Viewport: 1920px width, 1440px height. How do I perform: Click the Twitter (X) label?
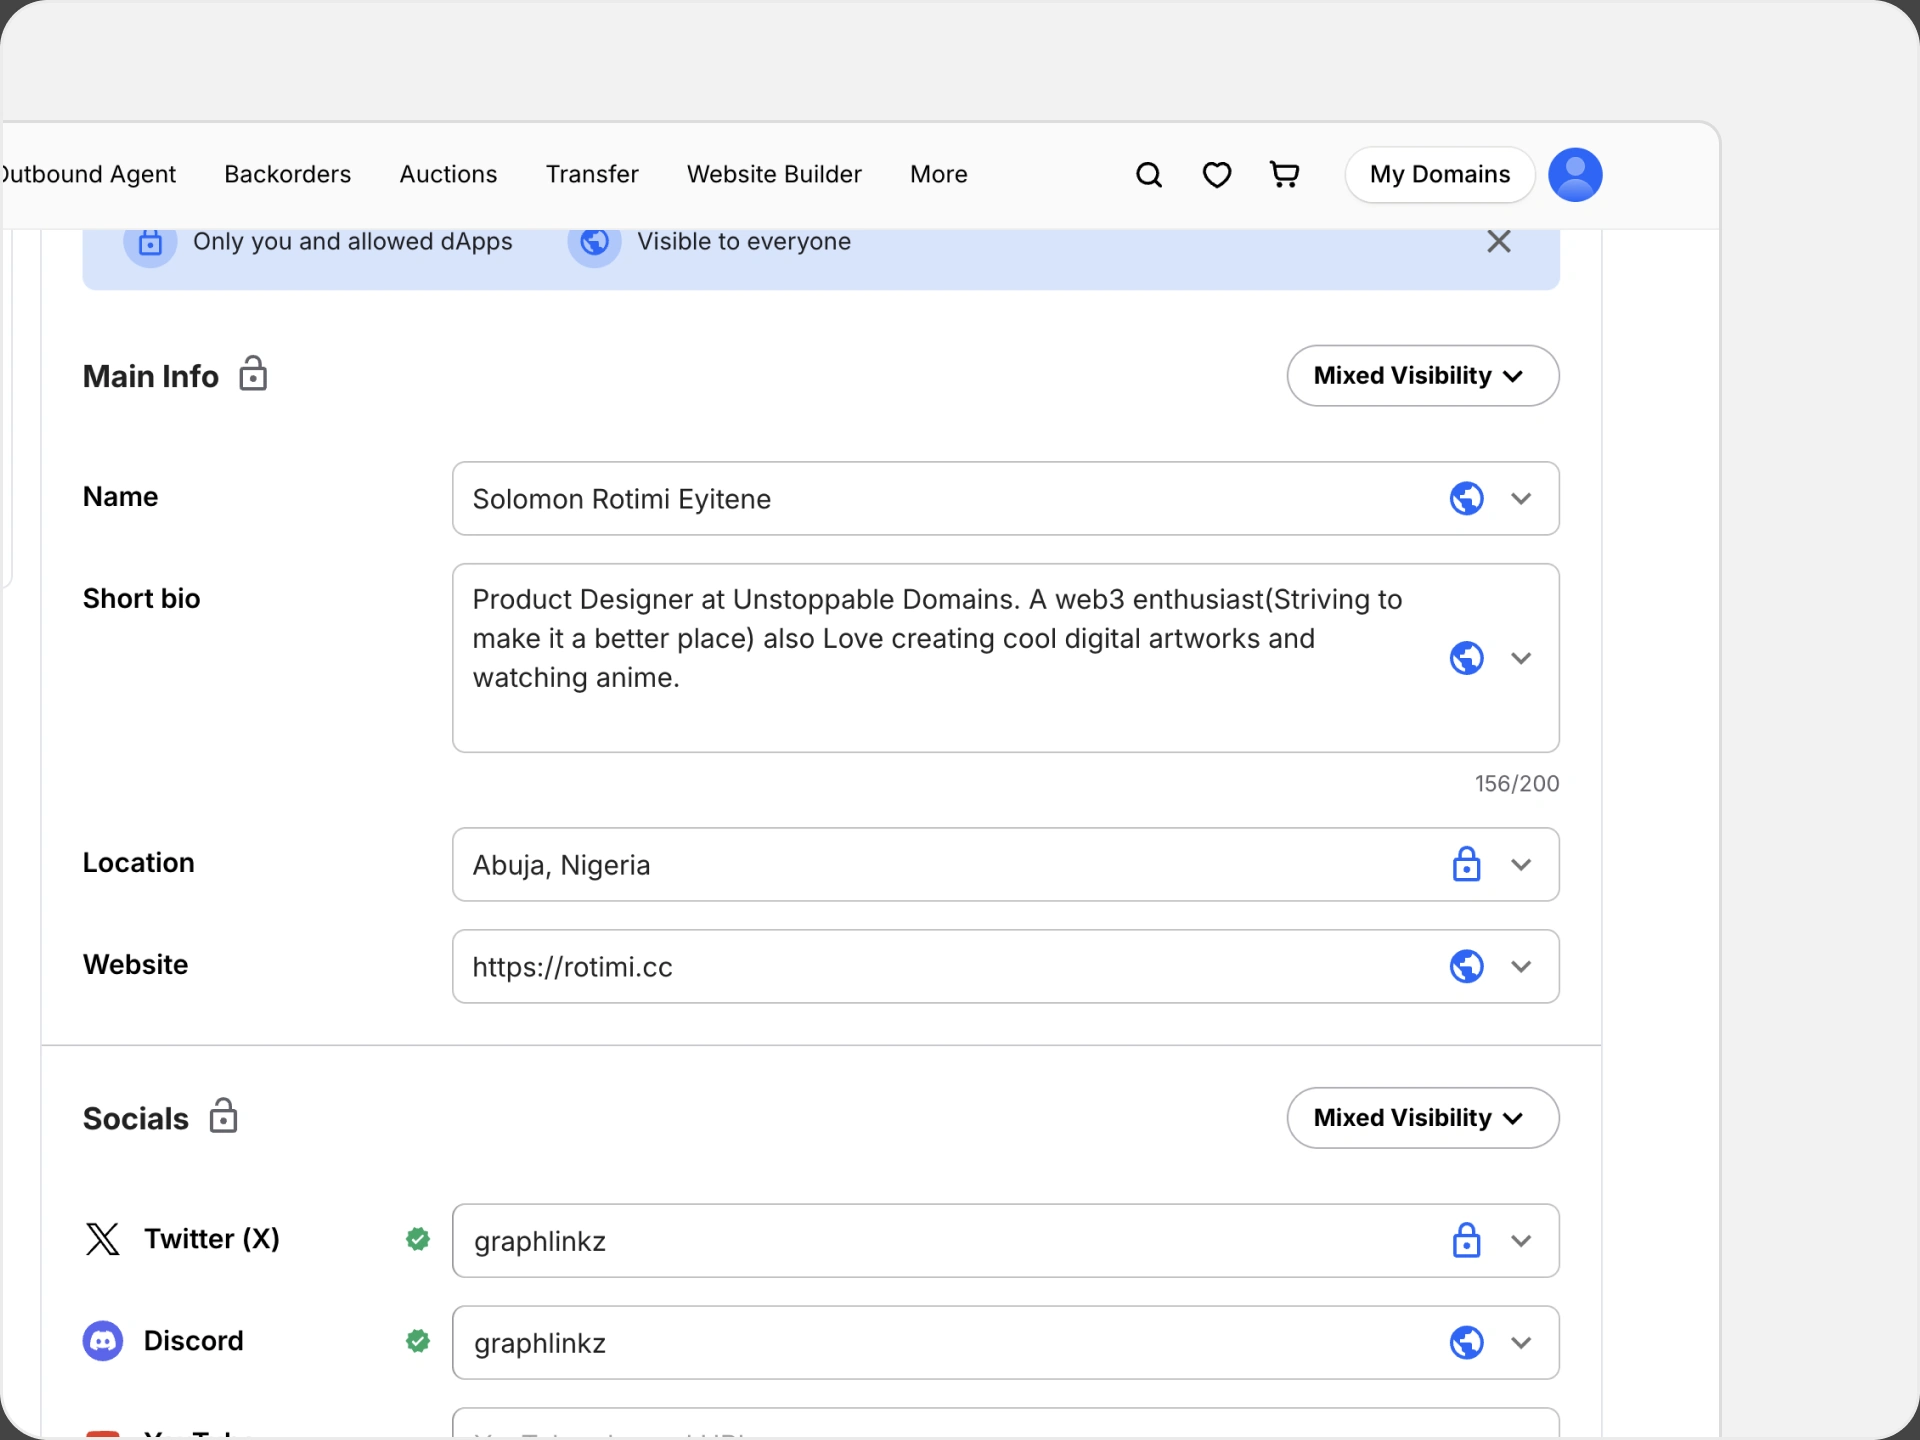(x=212, y=1238)
